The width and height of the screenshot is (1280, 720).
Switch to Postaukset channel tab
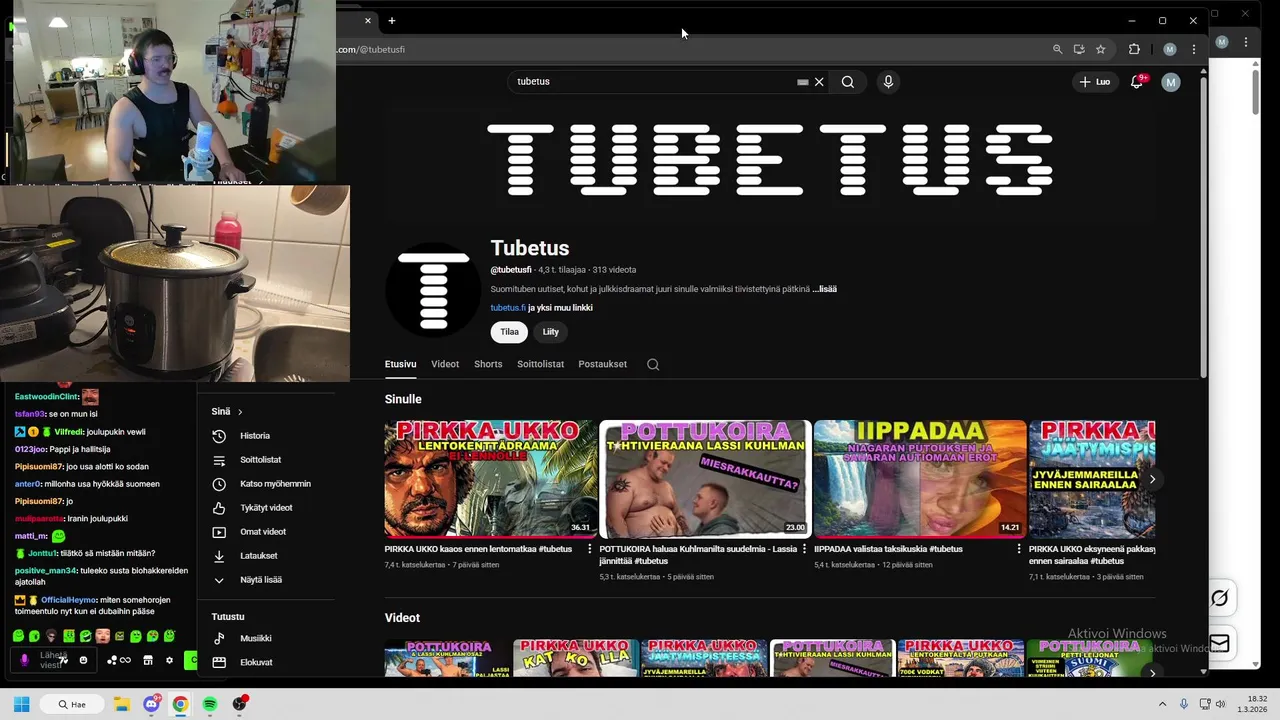click(602, 364)
